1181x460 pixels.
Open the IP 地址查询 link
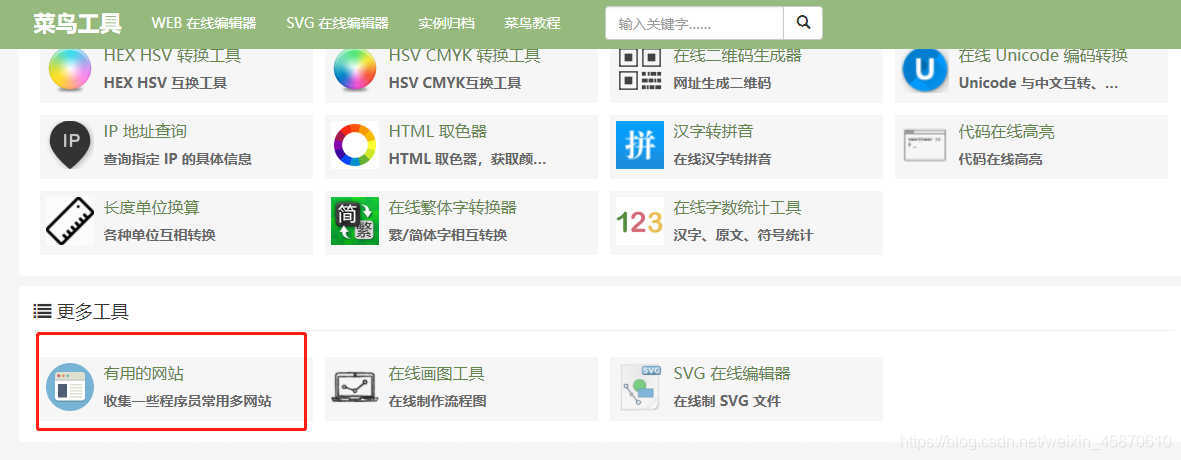pos(145,132)
